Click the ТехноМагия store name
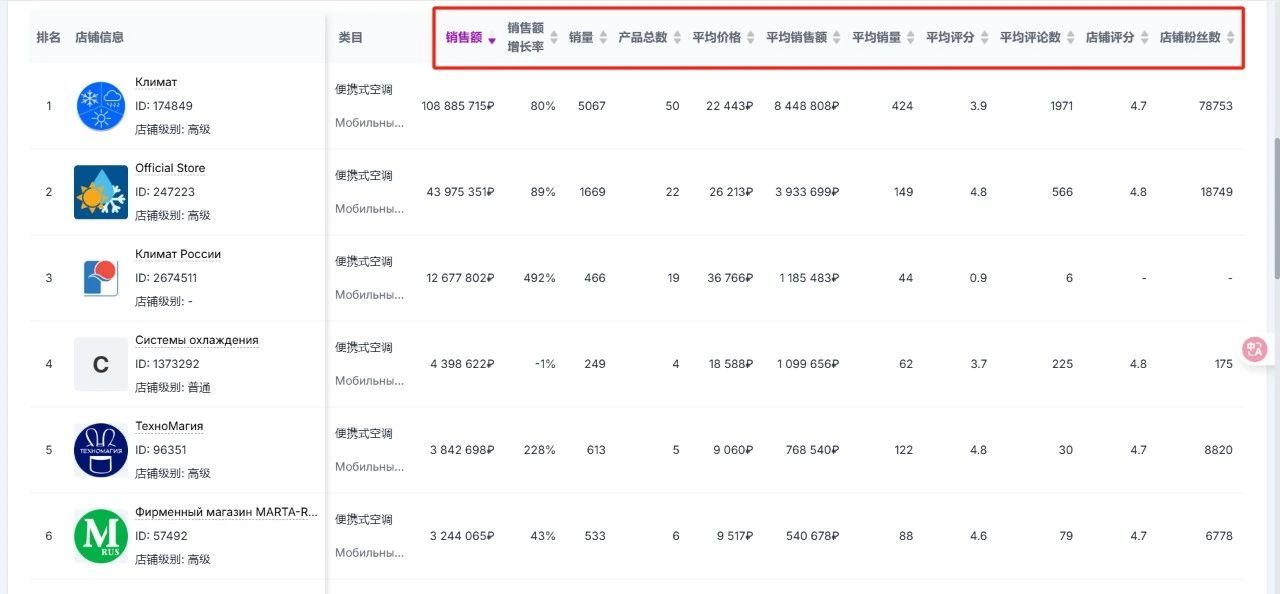The height and width of the screenshot is (594, 1280). [x=169, y=426]
